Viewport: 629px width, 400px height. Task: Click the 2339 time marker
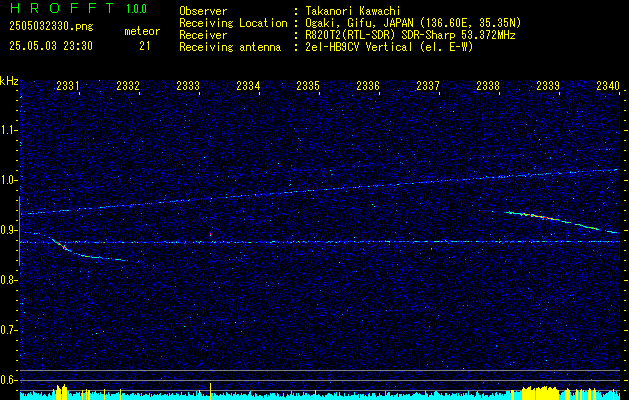[548, 85]
